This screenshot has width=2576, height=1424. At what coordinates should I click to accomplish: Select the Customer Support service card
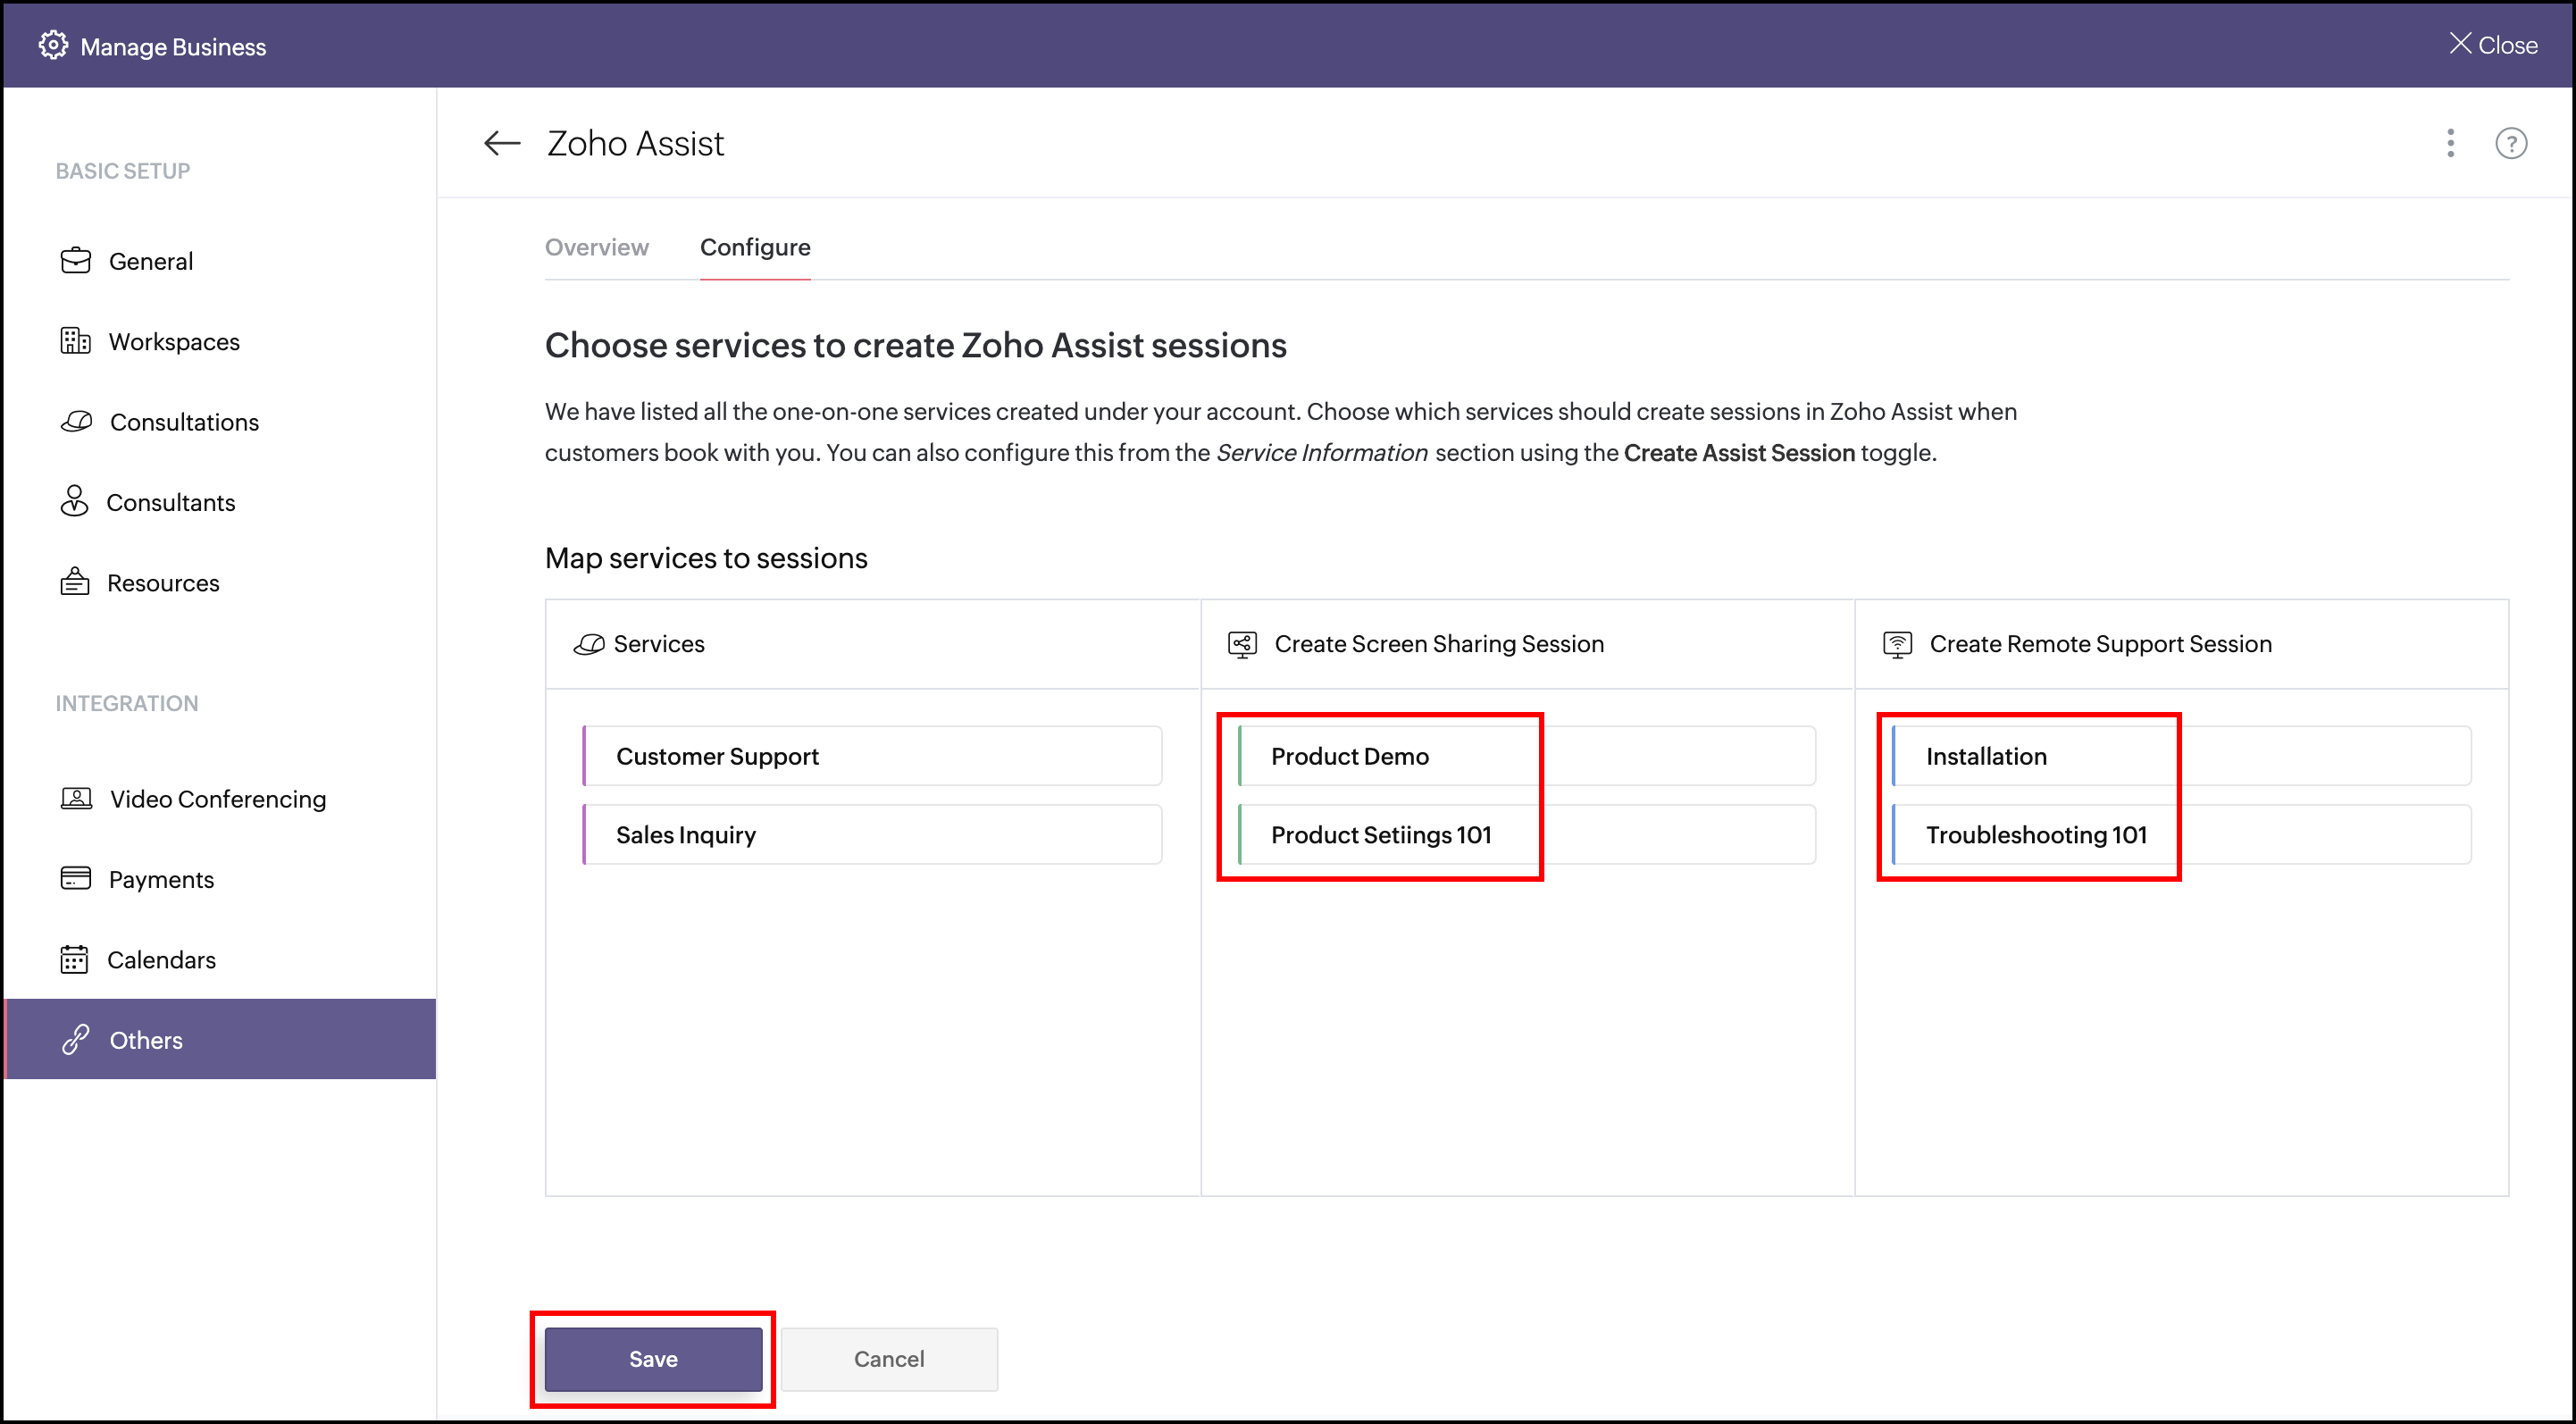pos(872,756)
